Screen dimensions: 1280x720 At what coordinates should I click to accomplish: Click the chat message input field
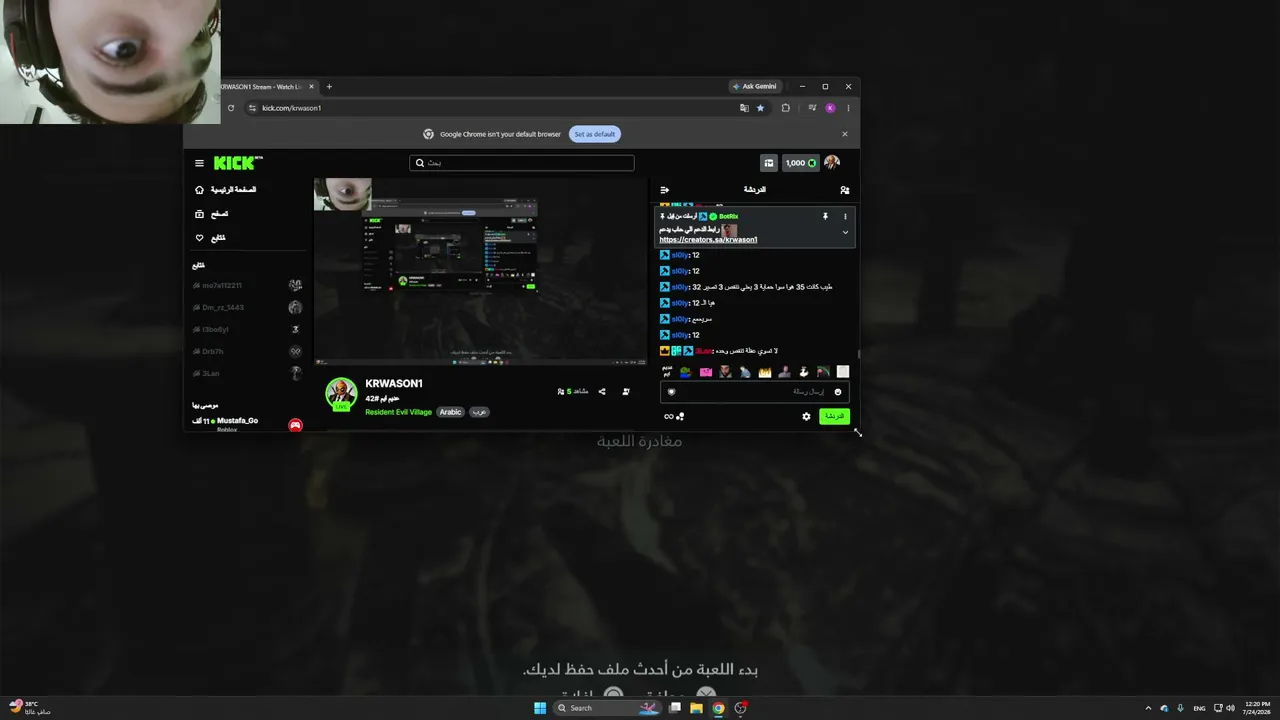tap(755, 392)
